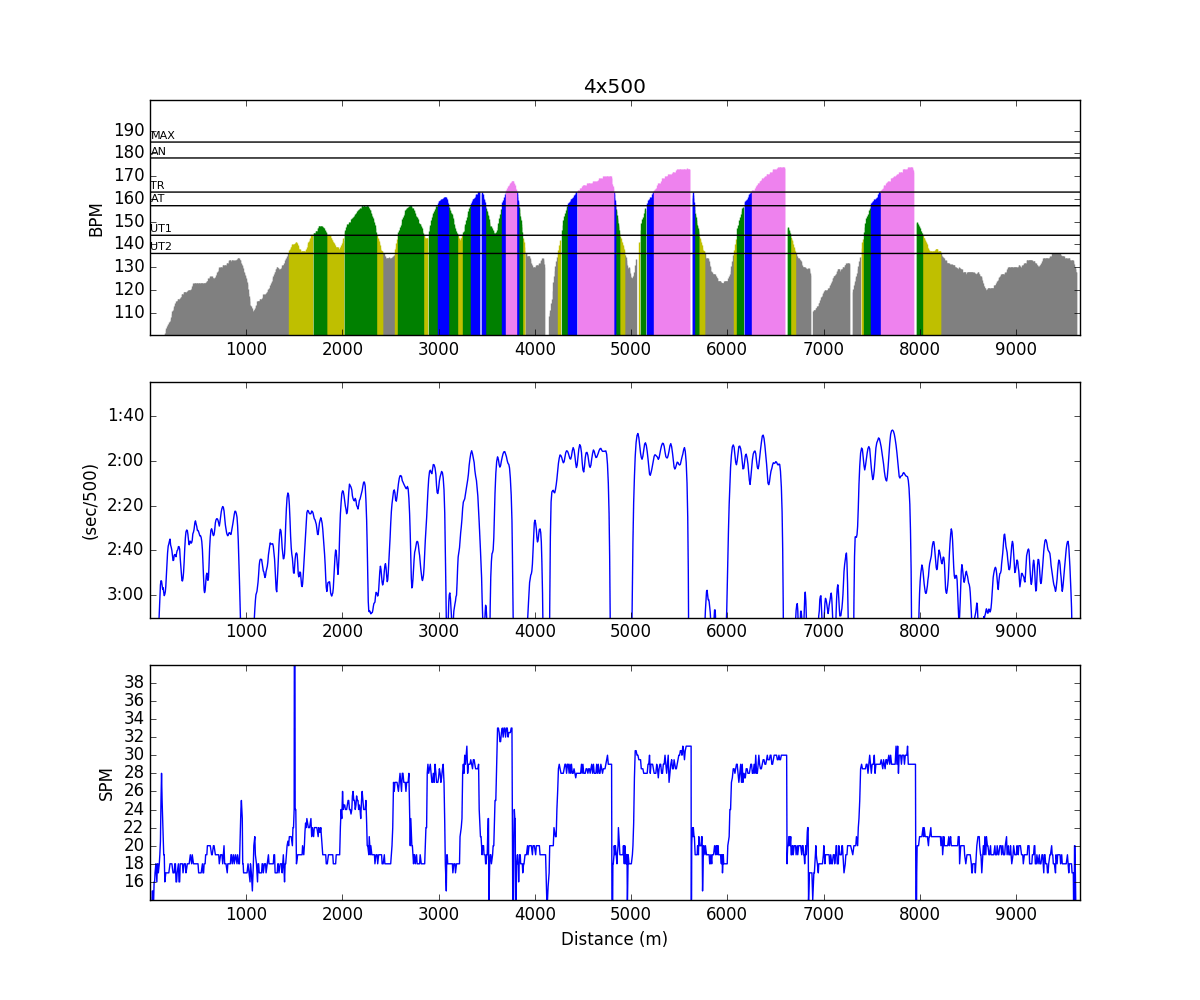Click the UT2 zone label
The height and width of the screenshot is (1000, 1200).
pos(161,247)
